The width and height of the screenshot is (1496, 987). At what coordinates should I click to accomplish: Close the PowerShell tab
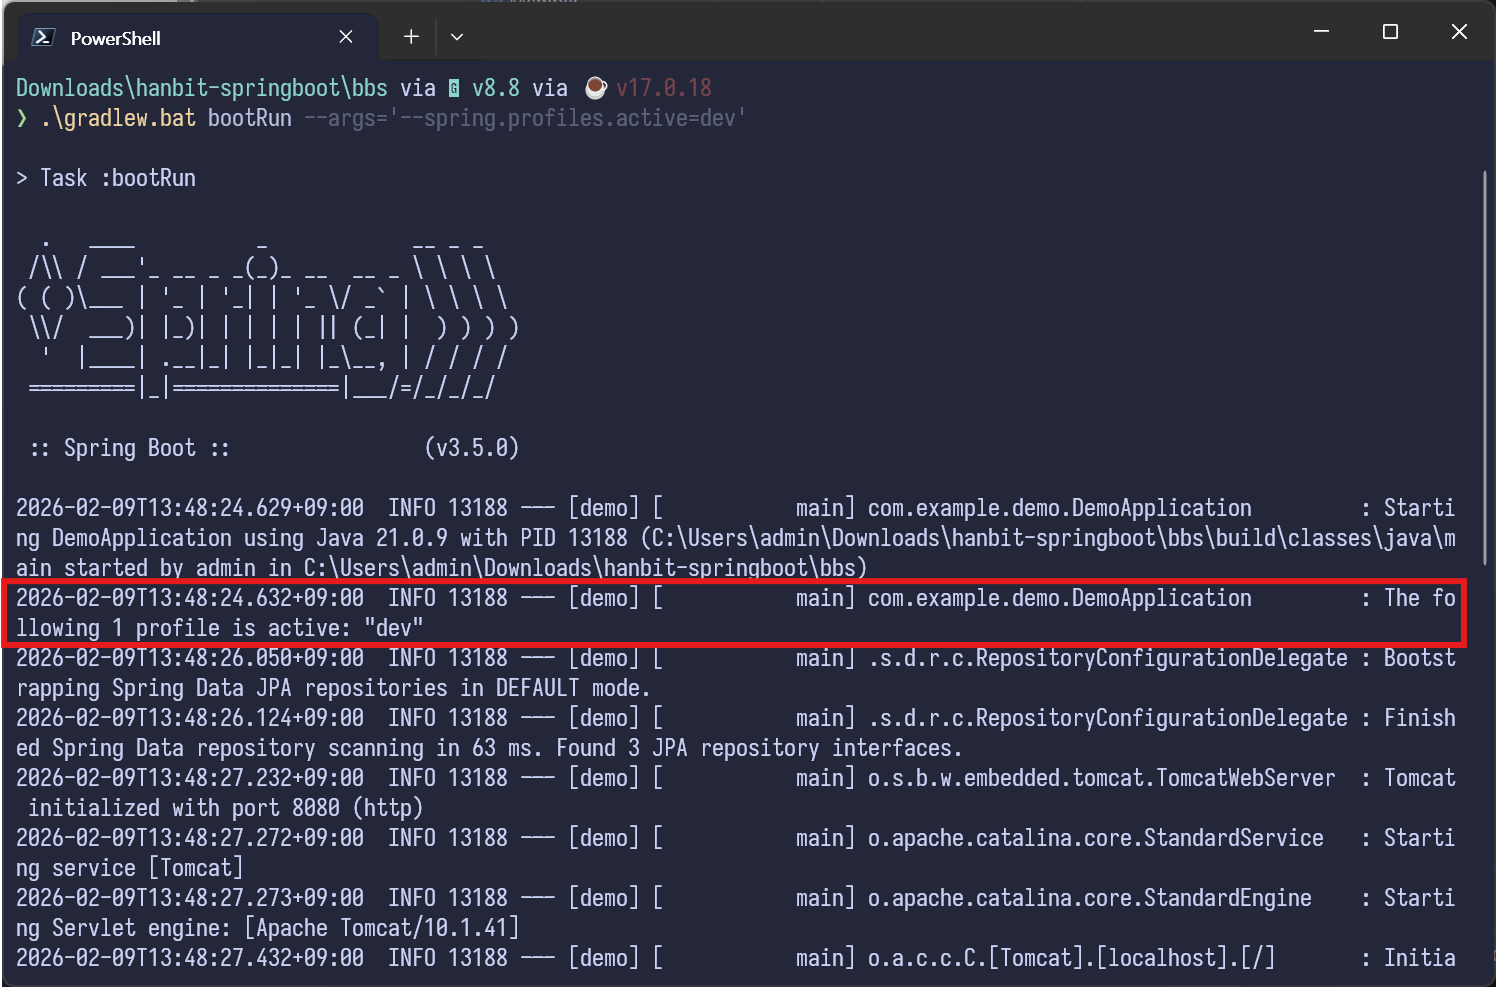pyautogui.click(x=346, y=37)
